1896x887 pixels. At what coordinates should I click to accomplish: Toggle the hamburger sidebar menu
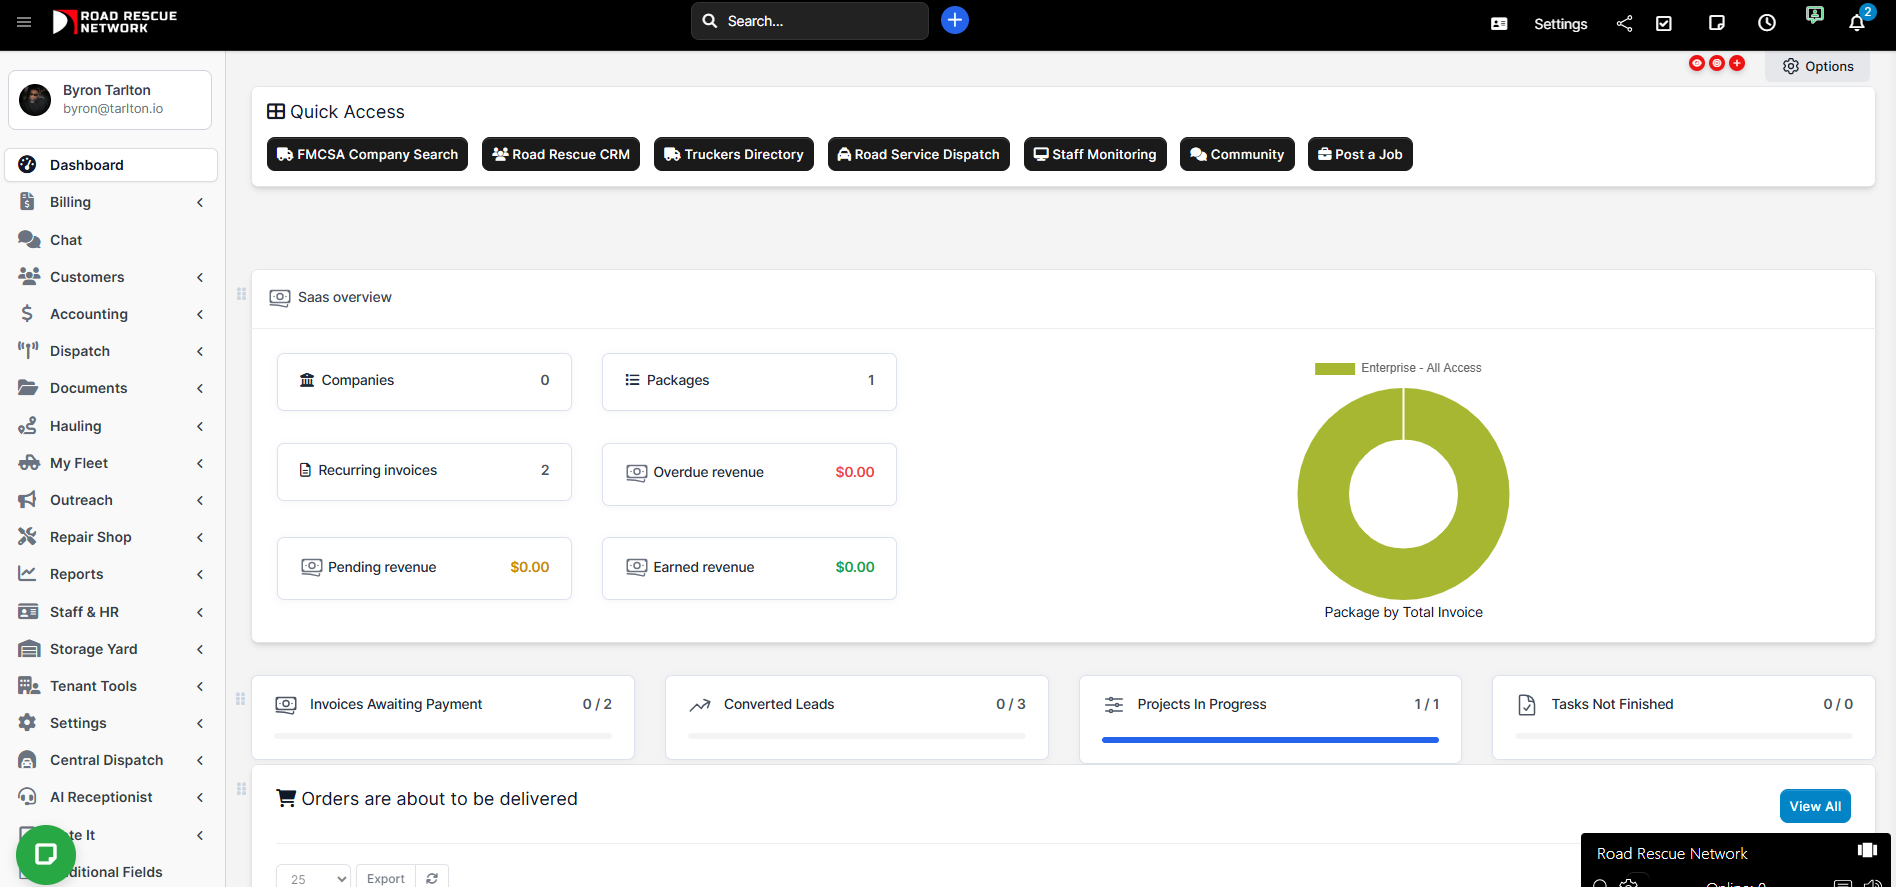(24, 22)
